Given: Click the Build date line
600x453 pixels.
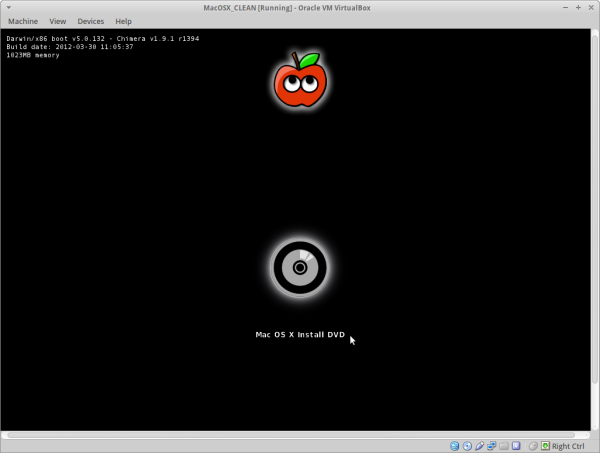Looking at the screenshot, I should point(70,47).
